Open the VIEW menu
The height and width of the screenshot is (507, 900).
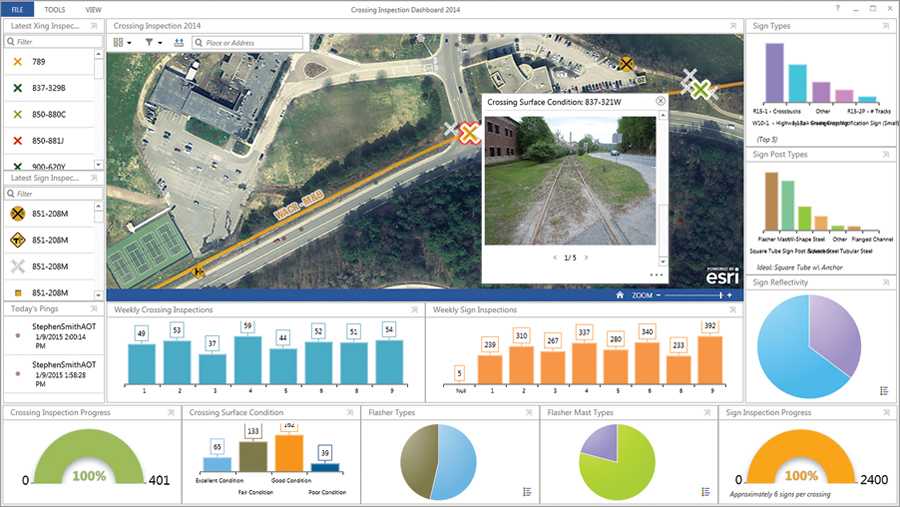coord(93,10)
